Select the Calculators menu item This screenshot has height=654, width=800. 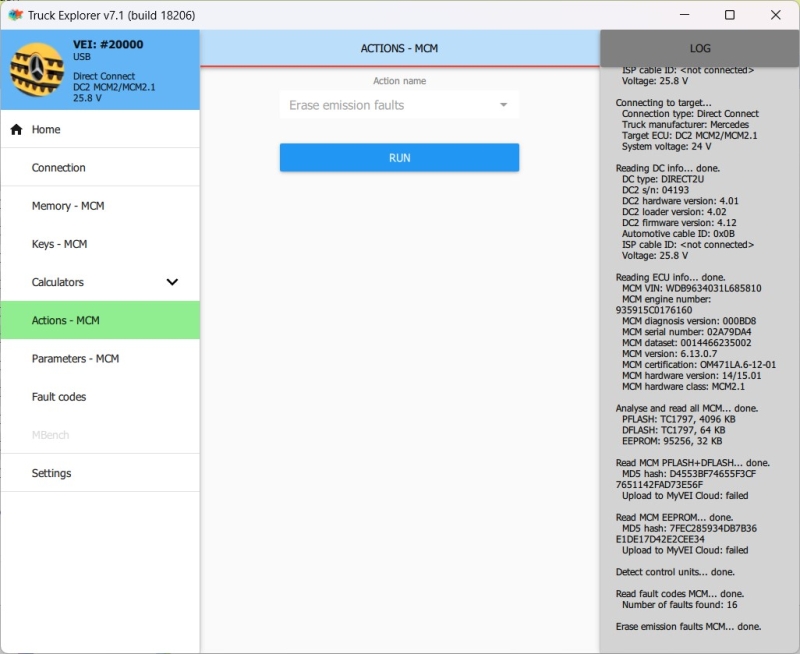coord(101,282)
